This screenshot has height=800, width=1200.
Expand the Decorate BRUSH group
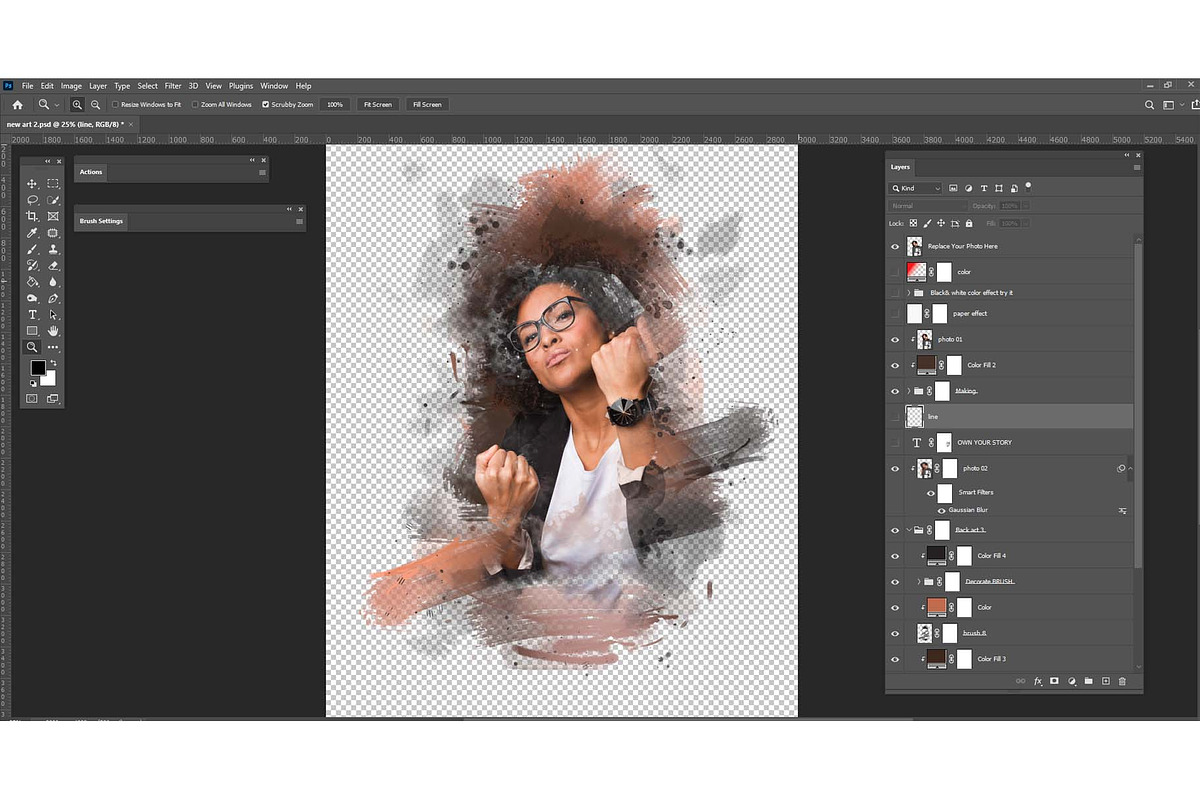919,582
